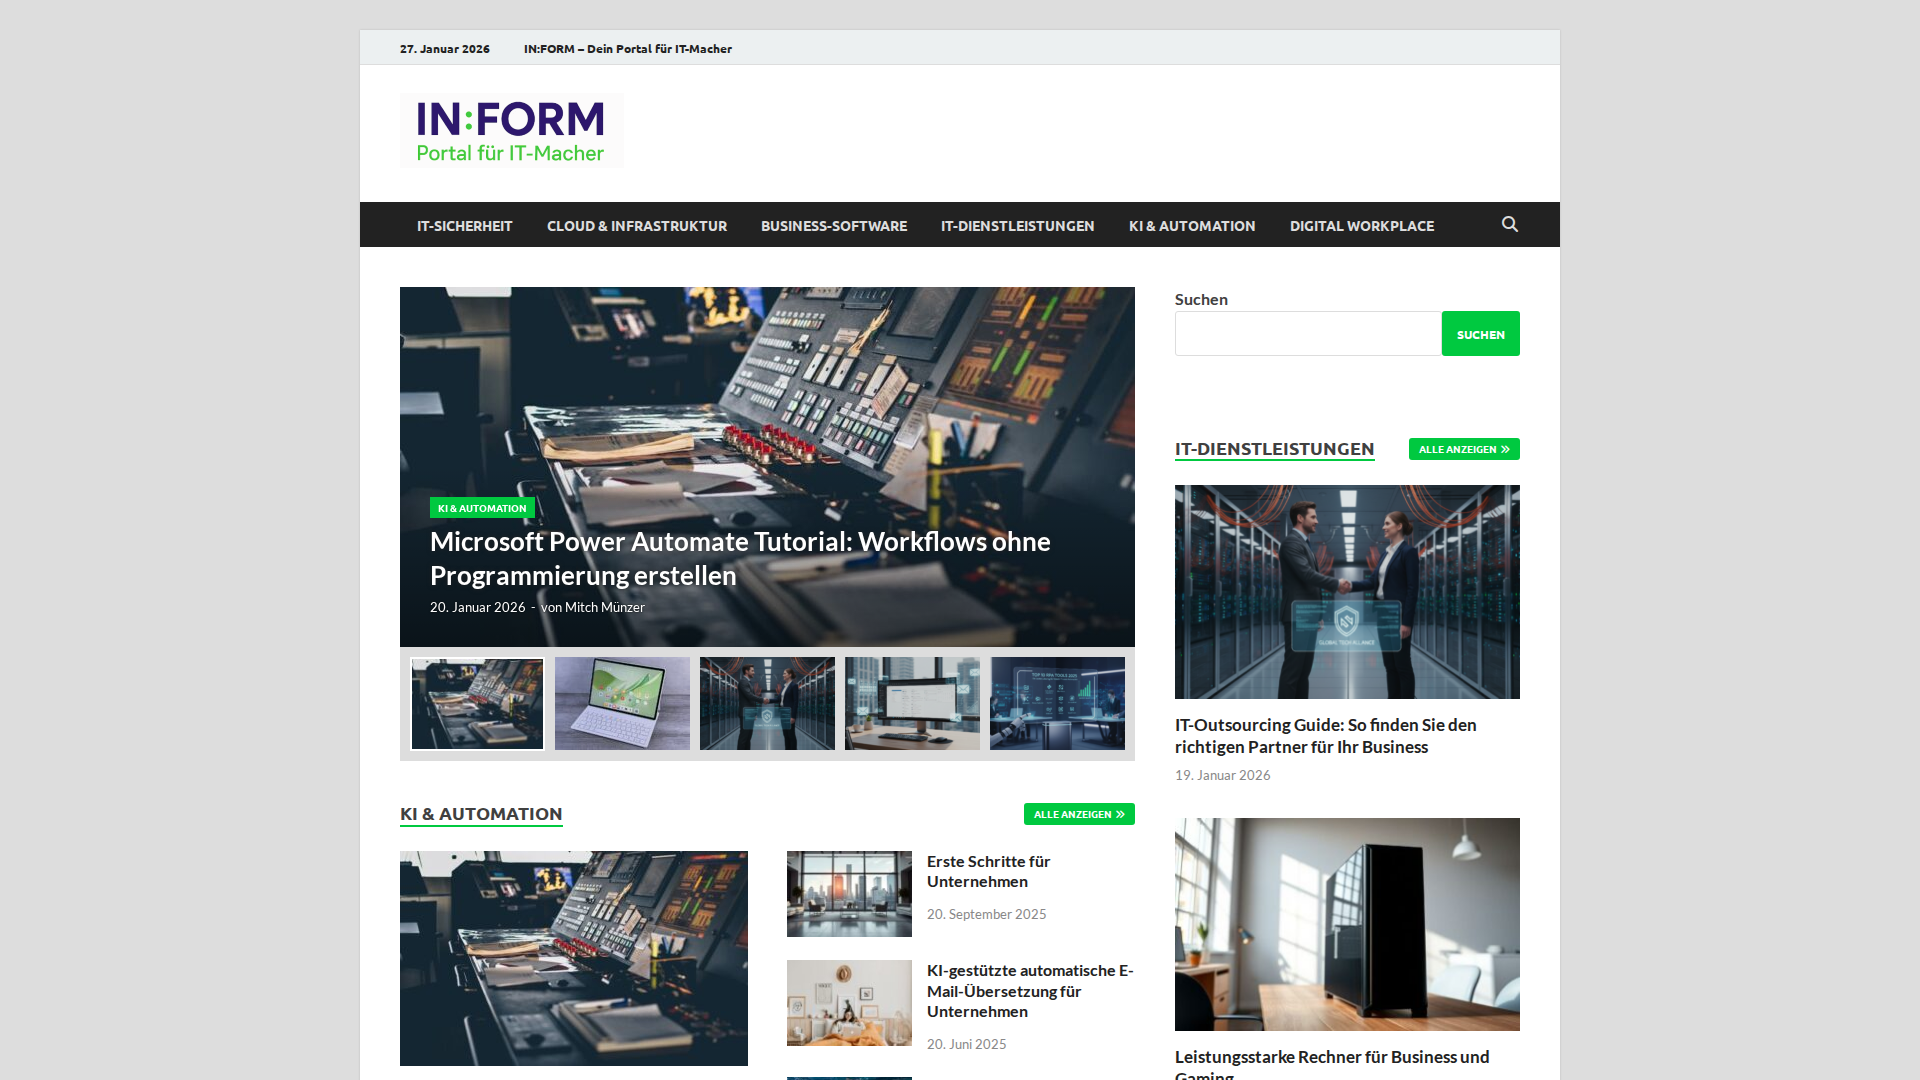Click the black PC tower article image

tap(1346, 924)
